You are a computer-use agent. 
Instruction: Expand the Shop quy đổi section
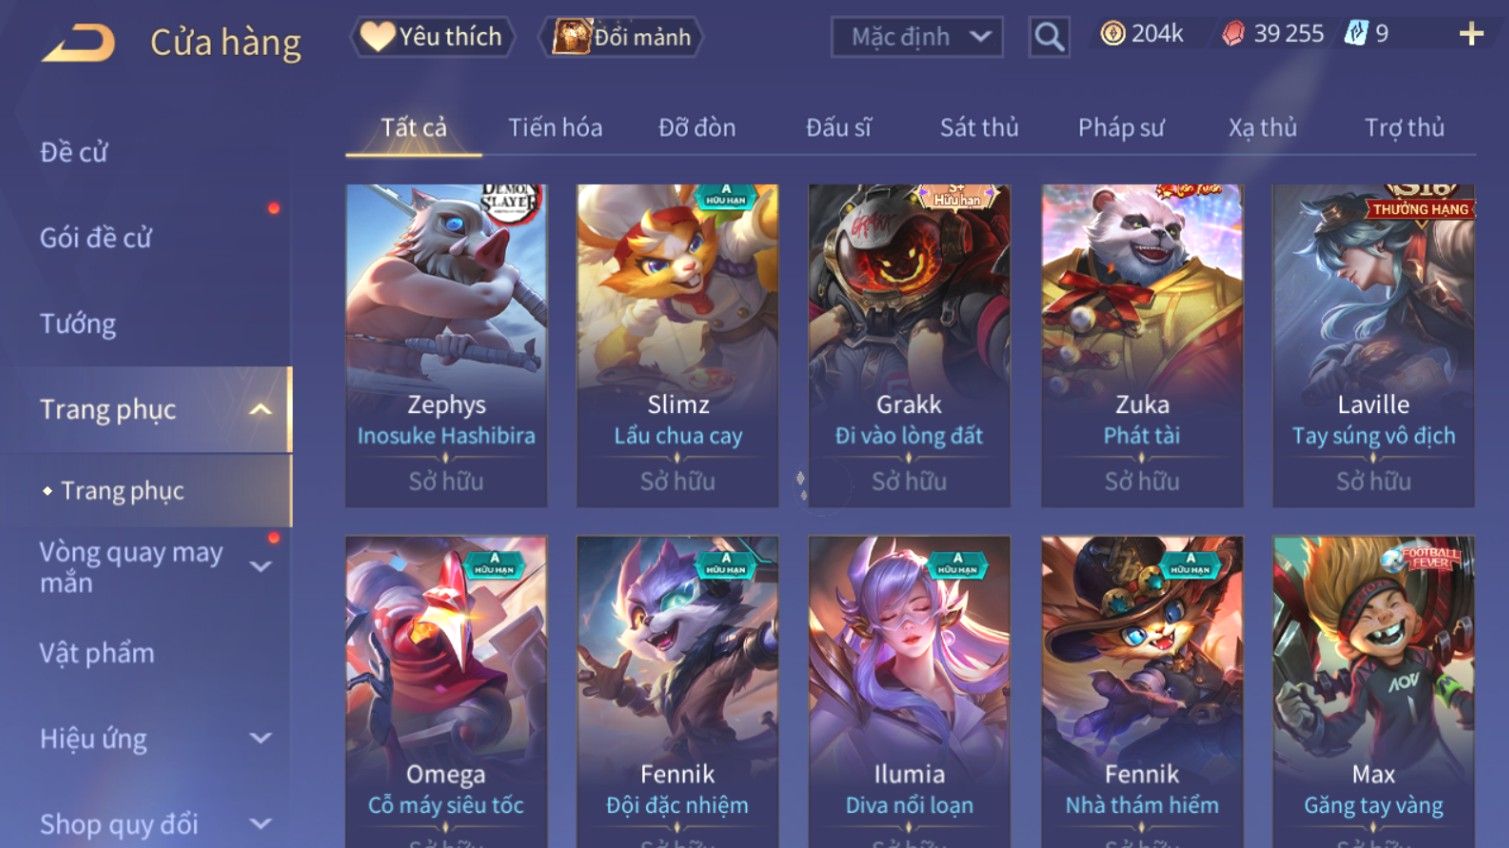click(260, 824)
